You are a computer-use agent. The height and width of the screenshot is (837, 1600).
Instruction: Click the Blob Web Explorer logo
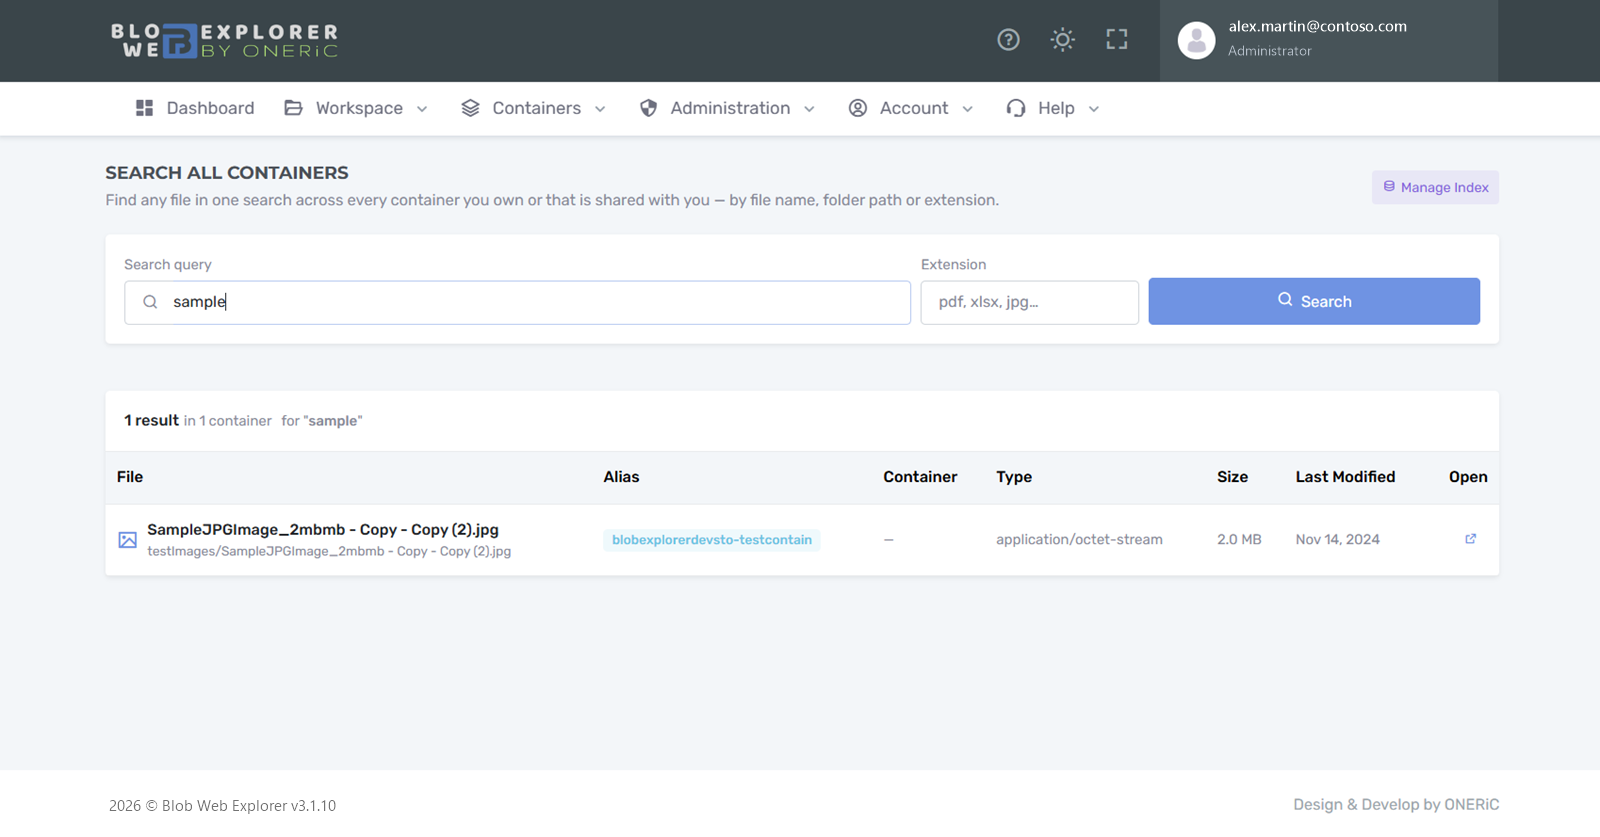[x=225, y=41]
